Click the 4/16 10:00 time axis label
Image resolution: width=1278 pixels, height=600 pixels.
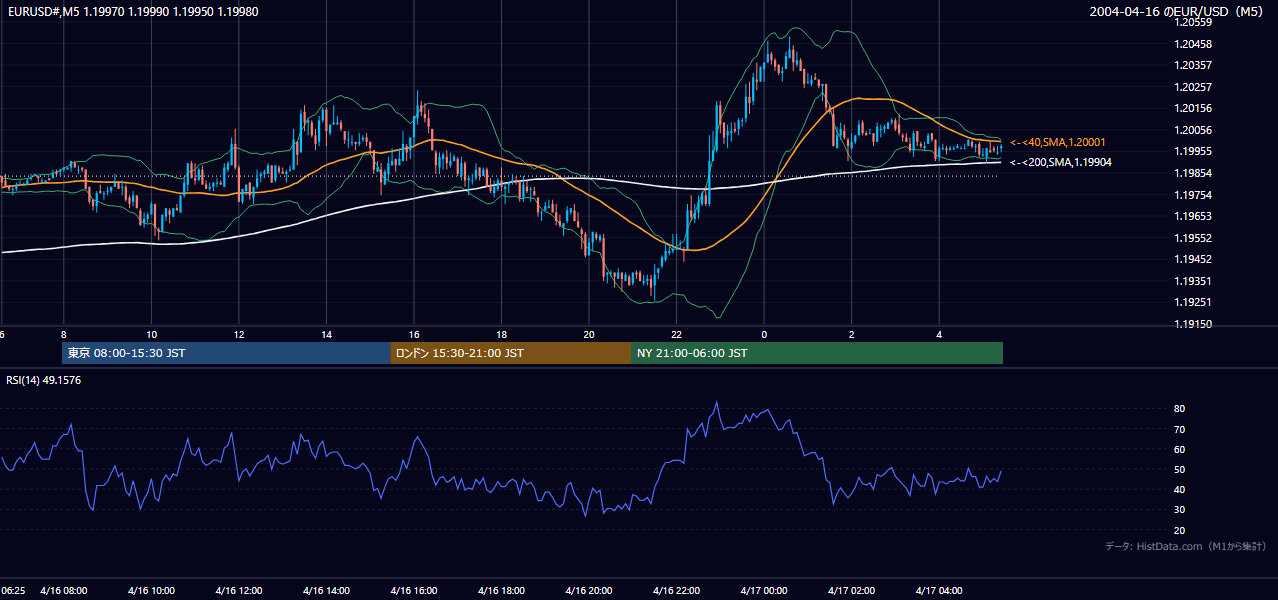coord(151,591)
